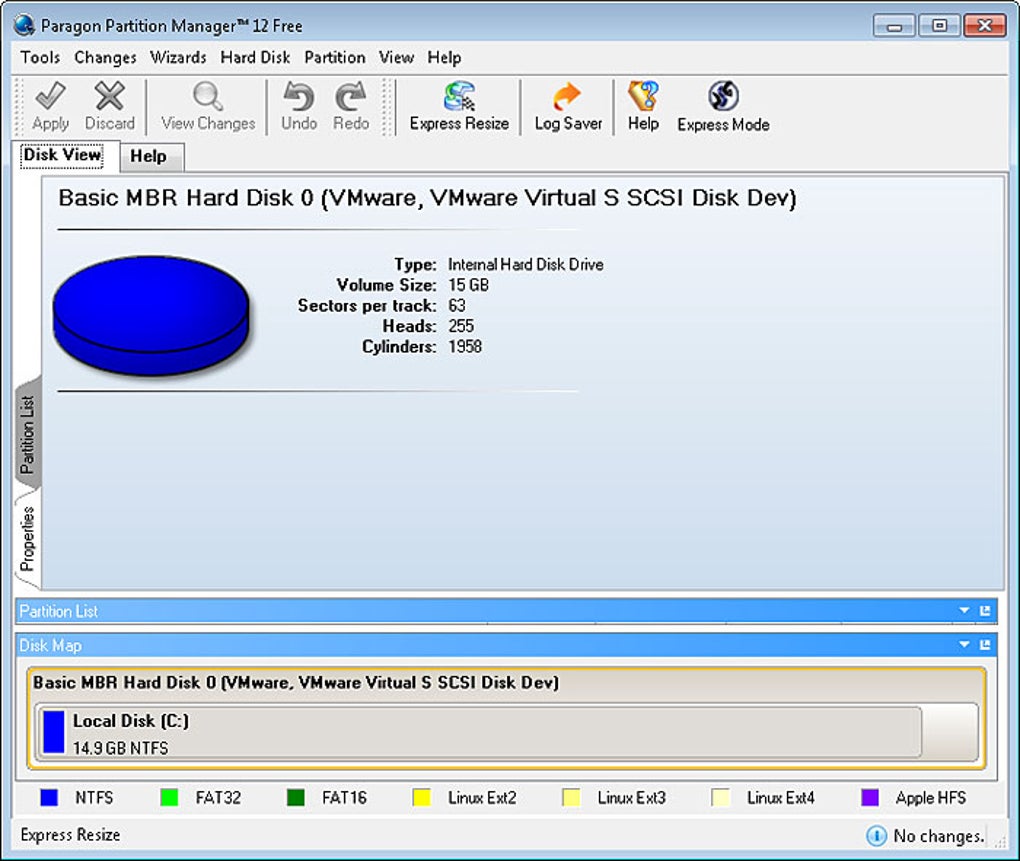Click the Basic MBR Hard Disk 0 heading
The image size is (1020, 861).
(x=427, y=198)
